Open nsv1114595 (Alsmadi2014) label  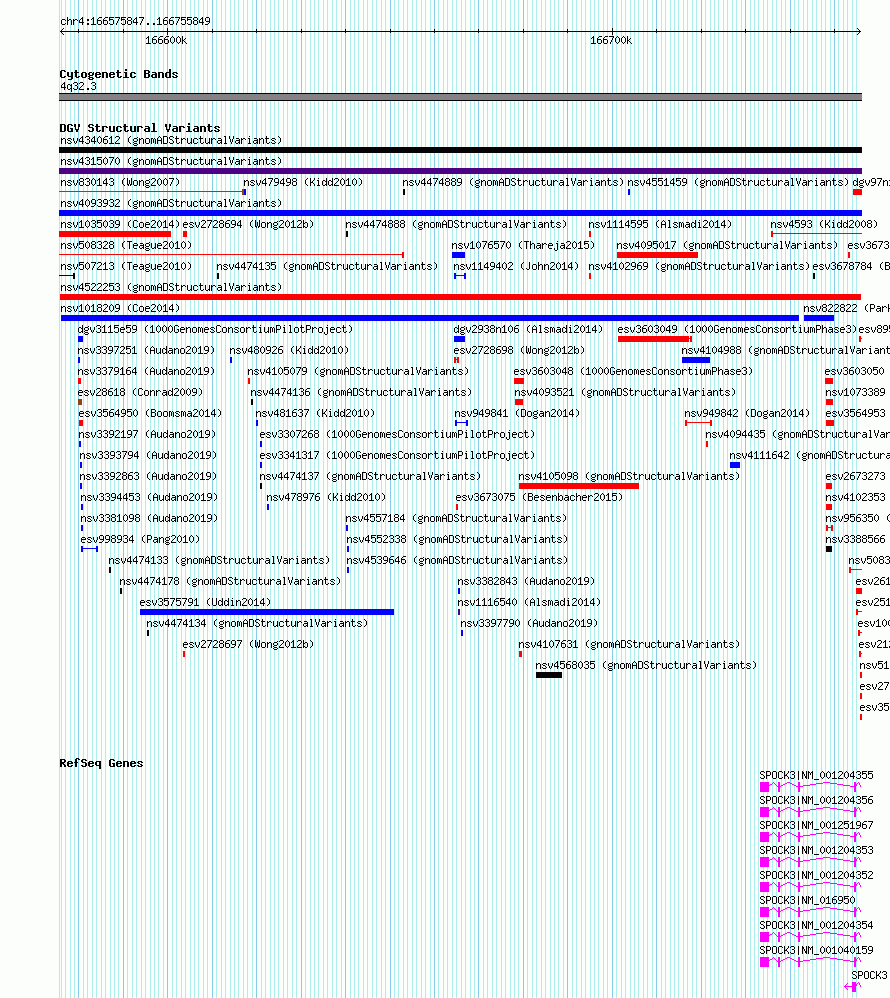(660, 224)
